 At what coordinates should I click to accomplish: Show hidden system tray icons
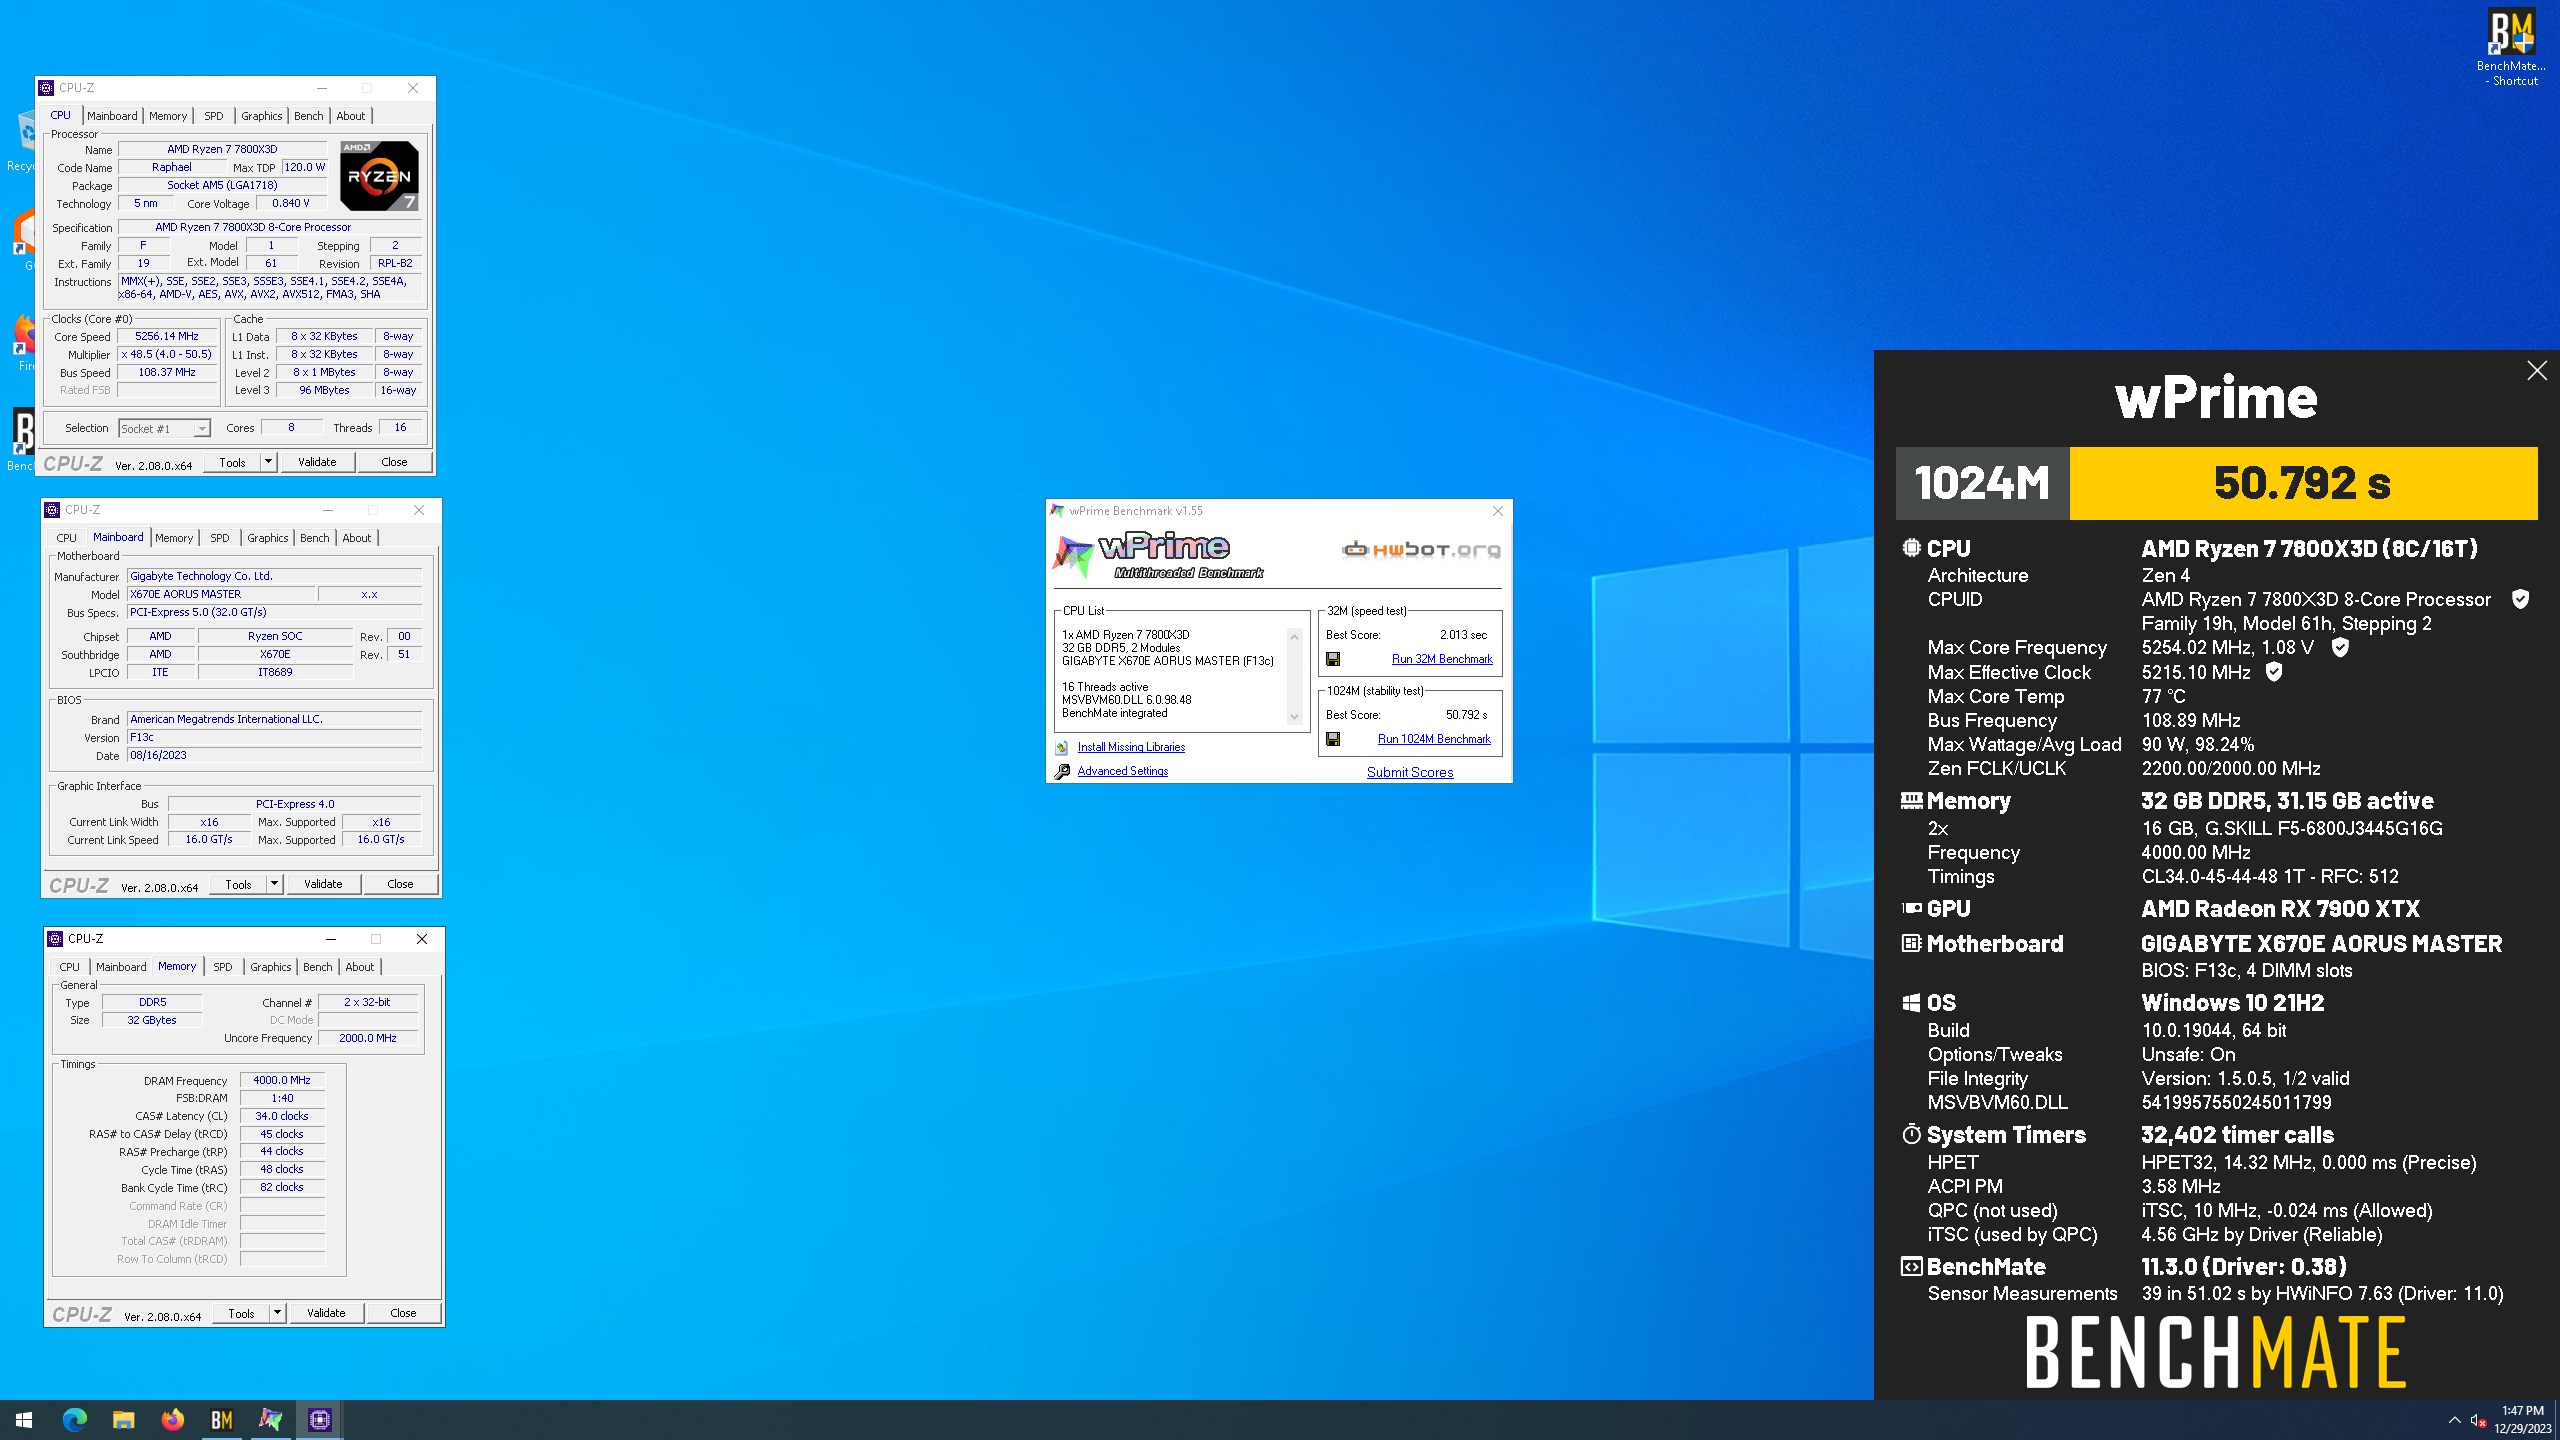[x=2454, y=1420]
